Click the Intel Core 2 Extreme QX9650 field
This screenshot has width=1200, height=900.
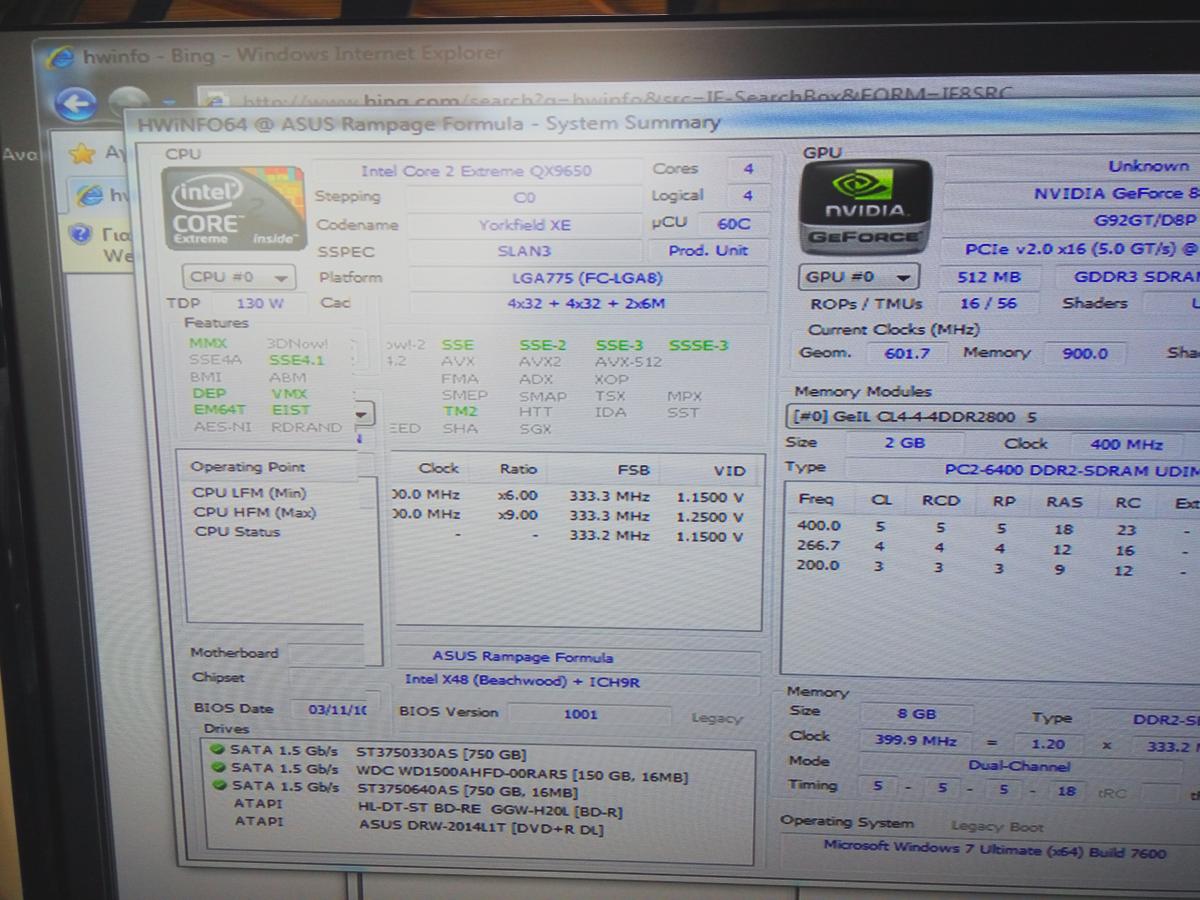[x=476, y=171]
